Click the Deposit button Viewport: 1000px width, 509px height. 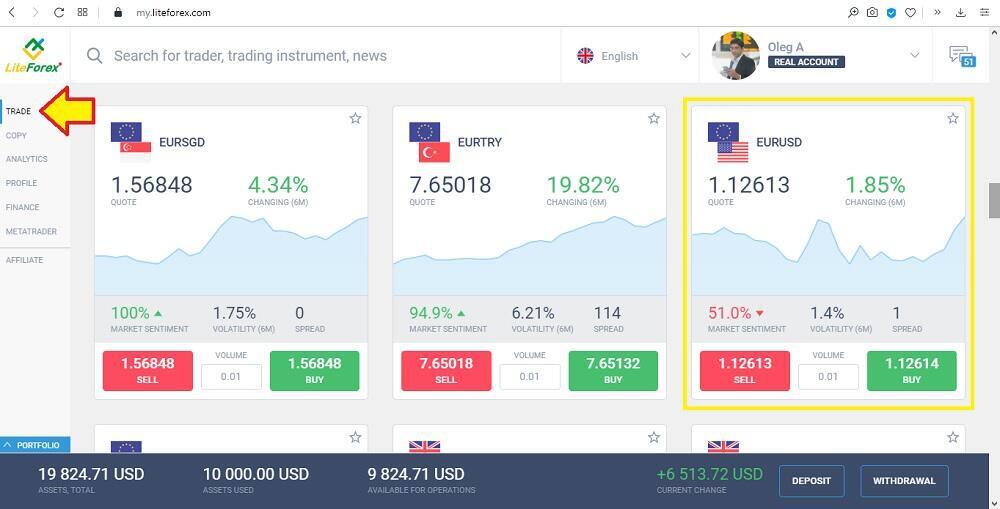(811, 481)
